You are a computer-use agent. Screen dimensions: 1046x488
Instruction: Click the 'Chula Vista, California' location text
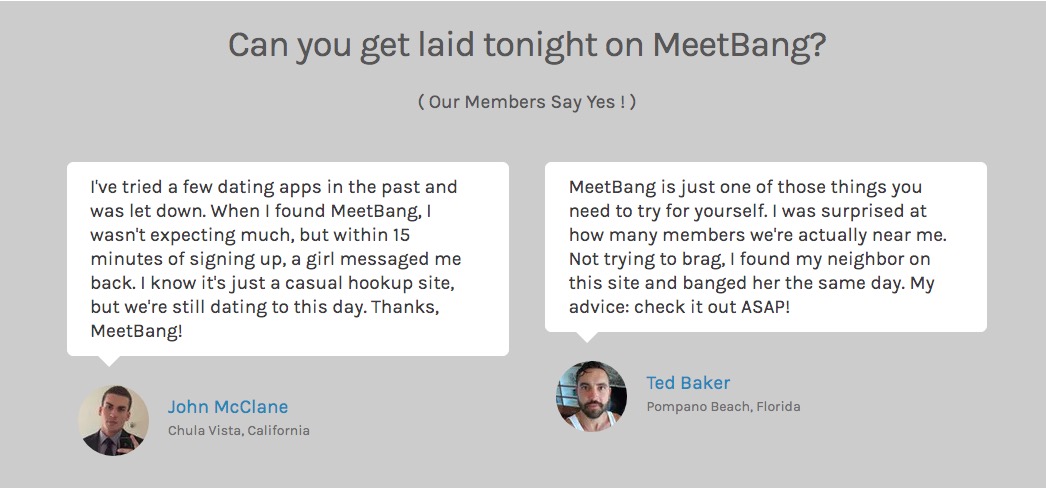point(239,431)
